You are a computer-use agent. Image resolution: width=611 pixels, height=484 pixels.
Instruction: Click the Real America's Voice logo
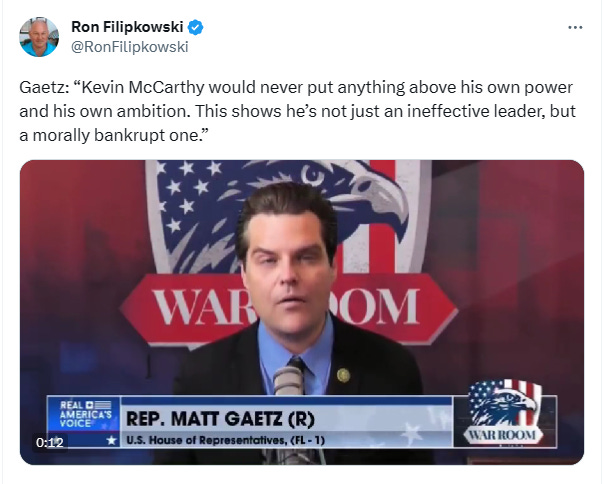point(85,414)
